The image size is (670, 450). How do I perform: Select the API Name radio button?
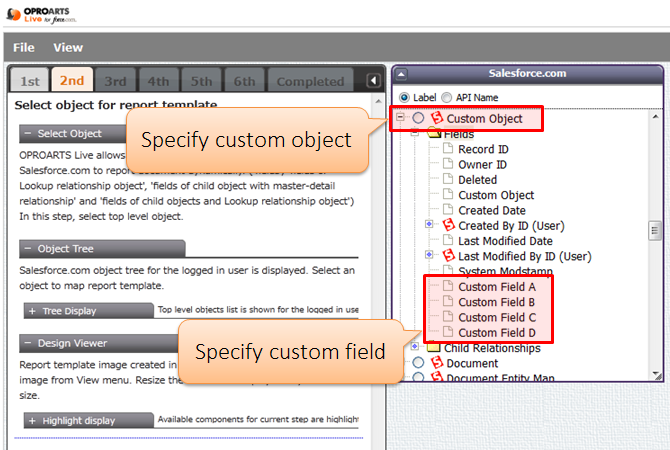coord(447,97)
